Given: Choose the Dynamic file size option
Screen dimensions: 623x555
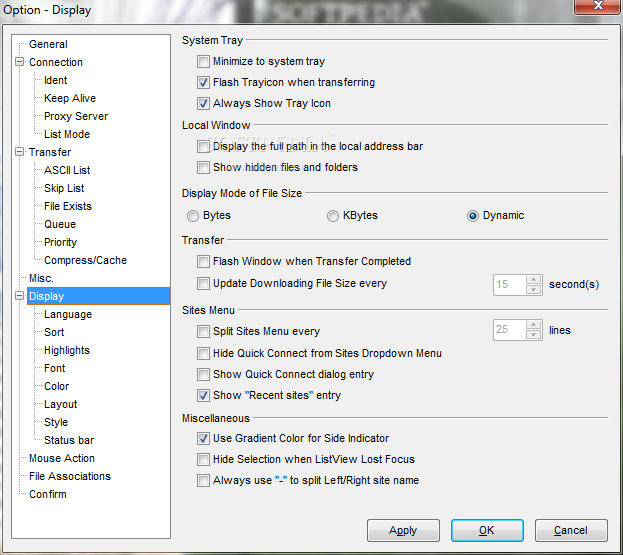Looking at the screenshot, I should 473,216.
